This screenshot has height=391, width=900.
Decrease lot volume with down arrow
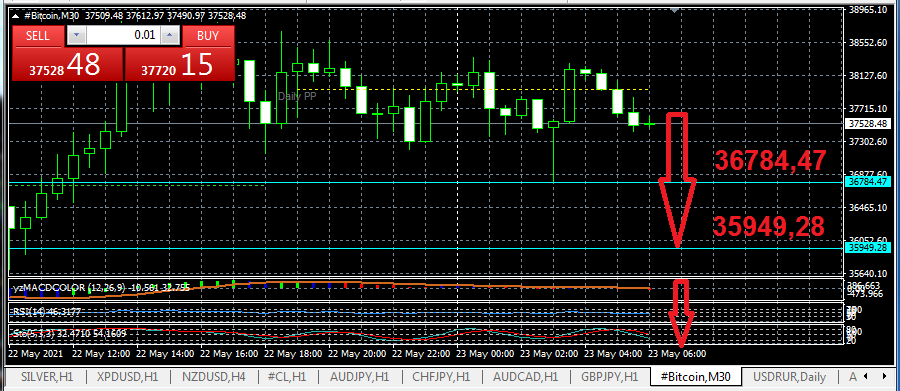tap(77, 36)
